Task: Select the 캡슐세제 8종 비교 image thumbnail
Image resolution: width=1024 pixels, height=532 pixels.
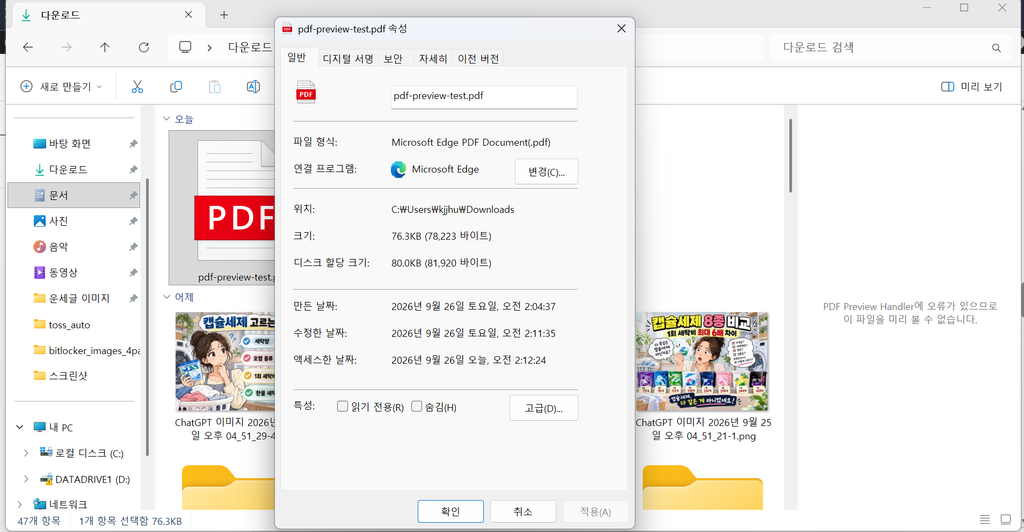Action: 702,362
